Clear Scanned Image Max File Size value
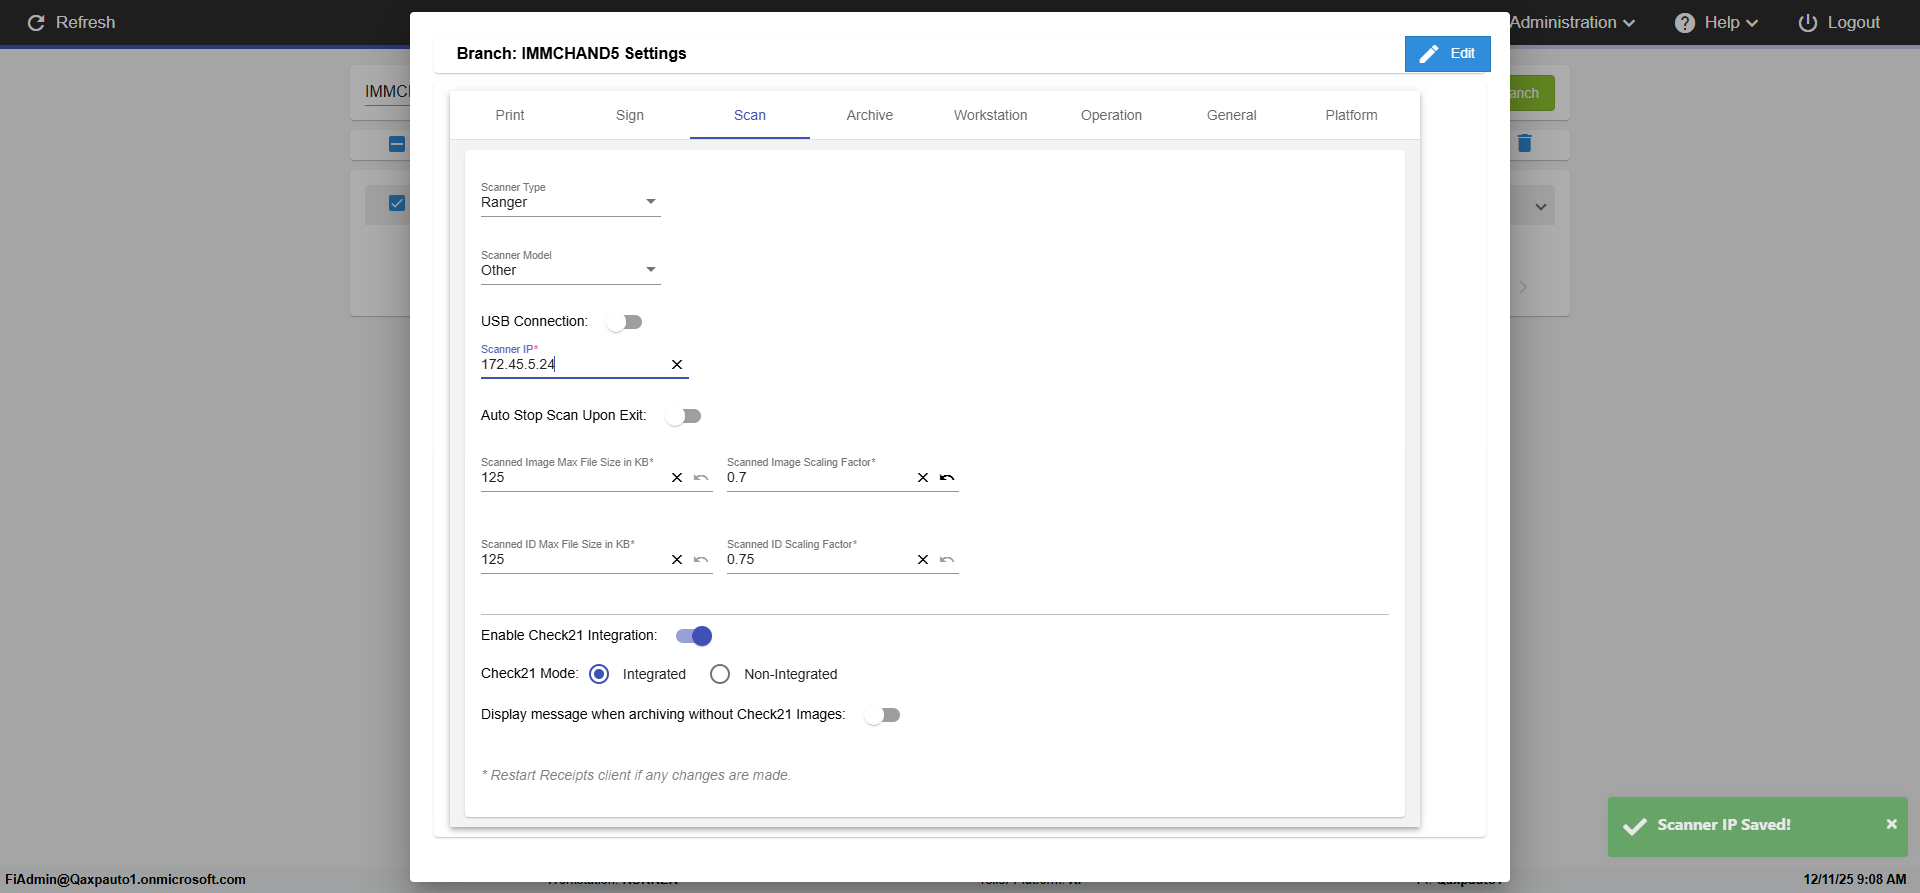The height and width of the screenshot is (893, 1920). coord(677,478)
